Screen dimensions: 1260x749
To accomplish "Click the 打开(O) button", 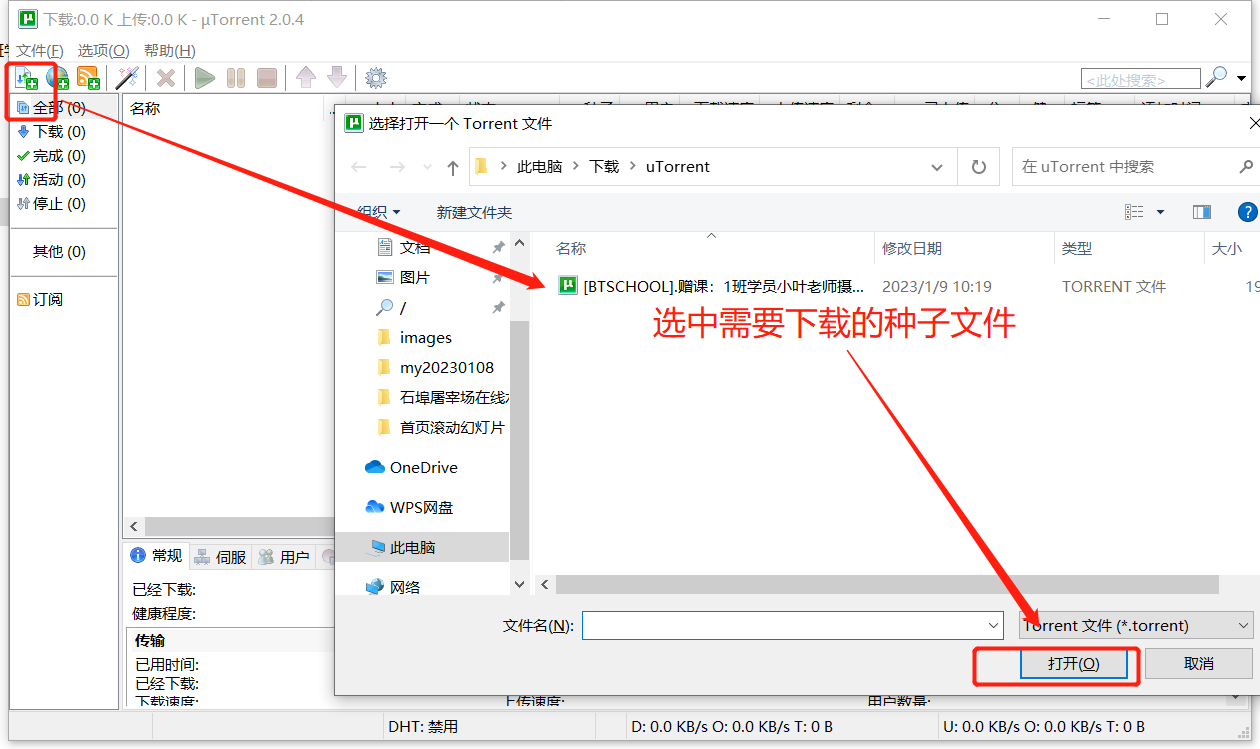I will coord(1074,664).
